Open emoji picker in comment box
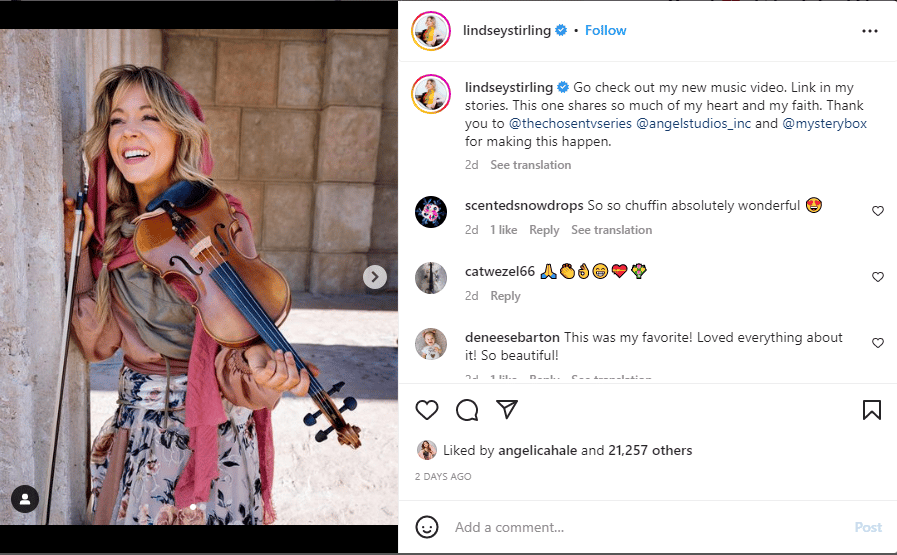The image size is (897, 555). click(x=427, y=527)
